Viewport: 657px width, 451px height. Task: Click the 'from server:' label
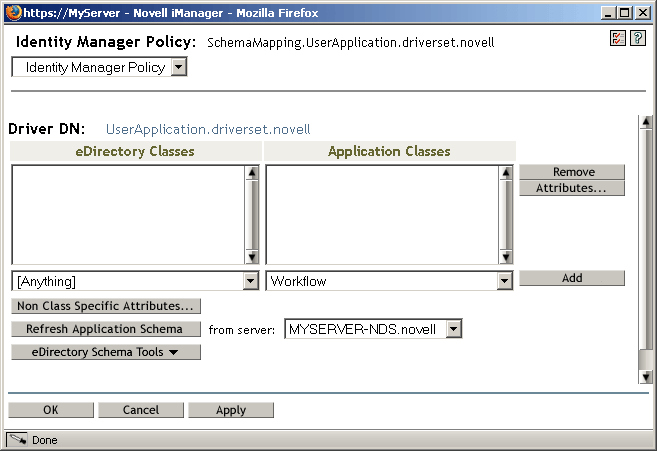(242, 330)
